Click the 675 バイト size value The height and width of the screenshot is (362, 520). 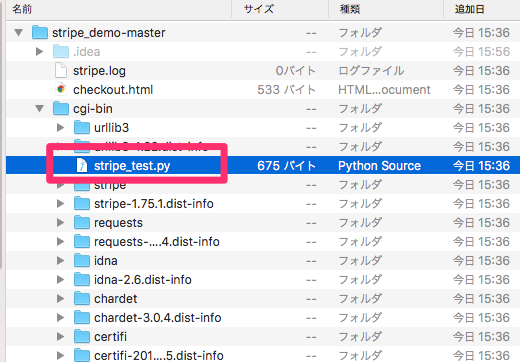[286, 166]
